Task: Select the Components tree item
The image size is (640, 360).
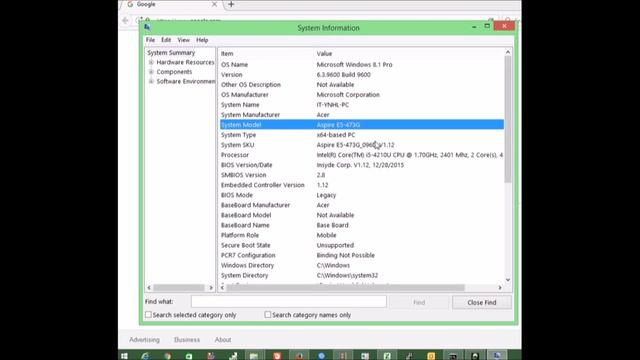Action: pos(174,72)
